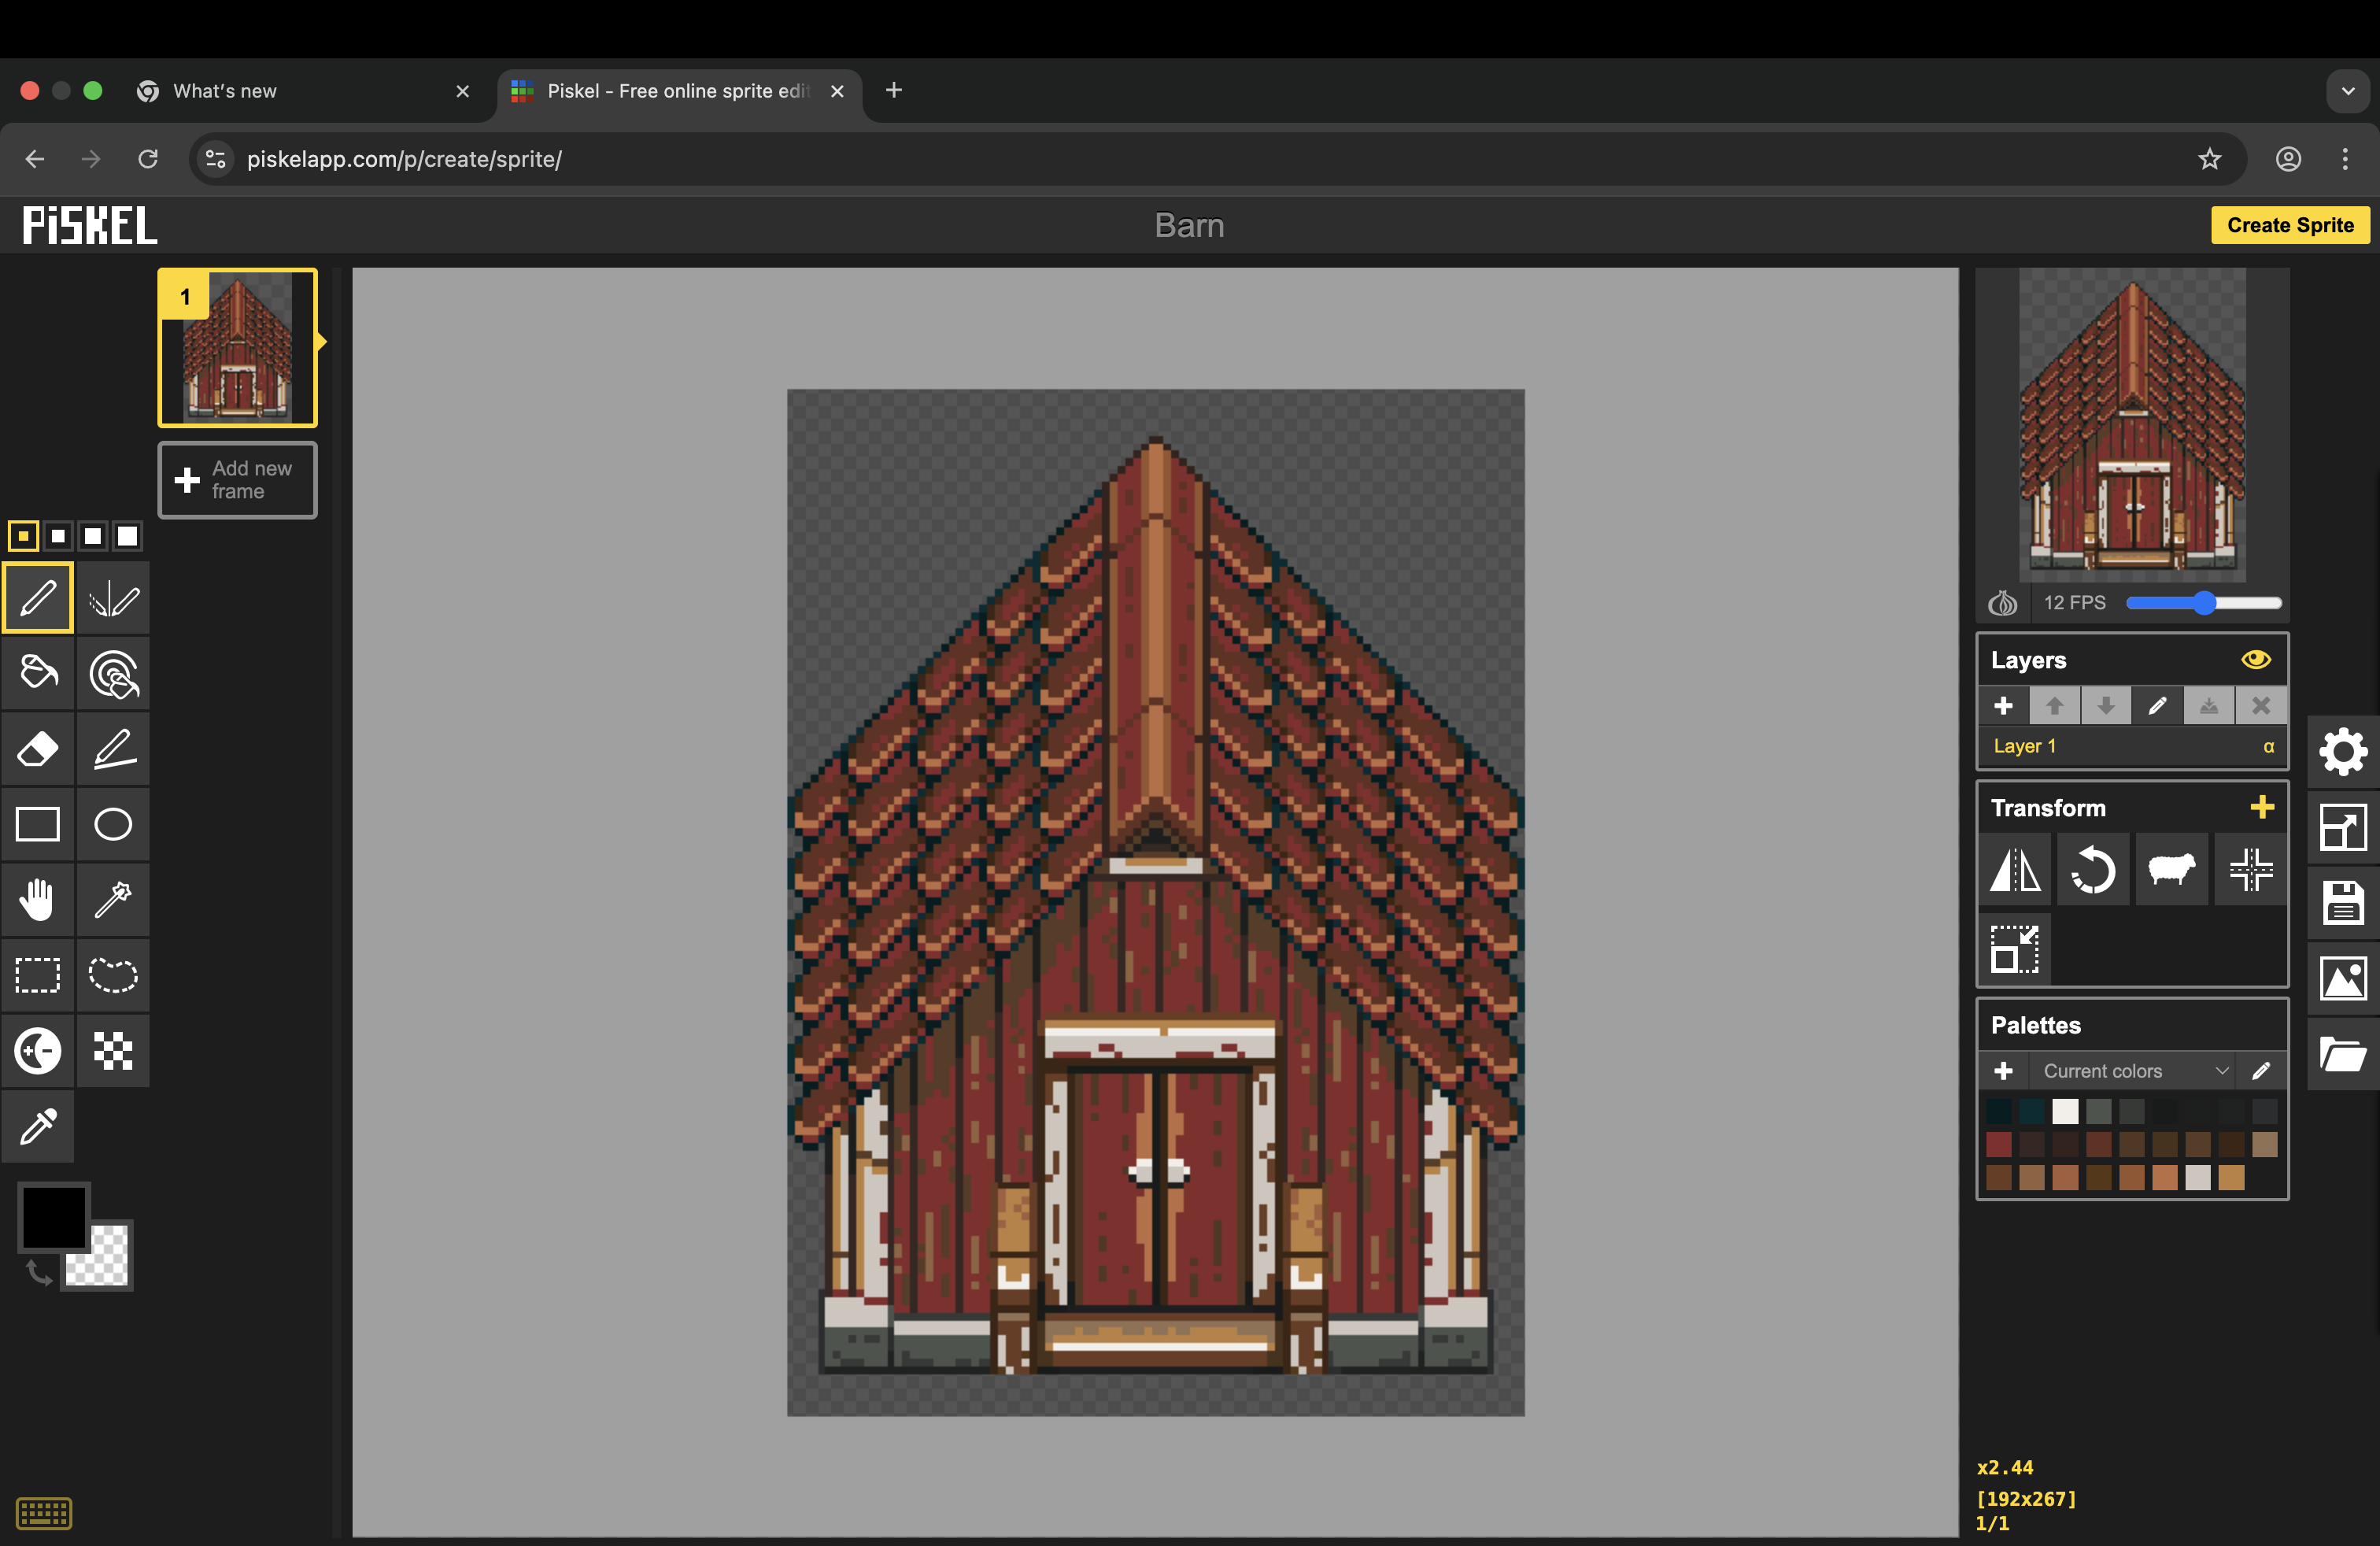This screenshot has width=2380, height=1546.
Task: Pick the Dithering tool
Action: [113, 1051]
